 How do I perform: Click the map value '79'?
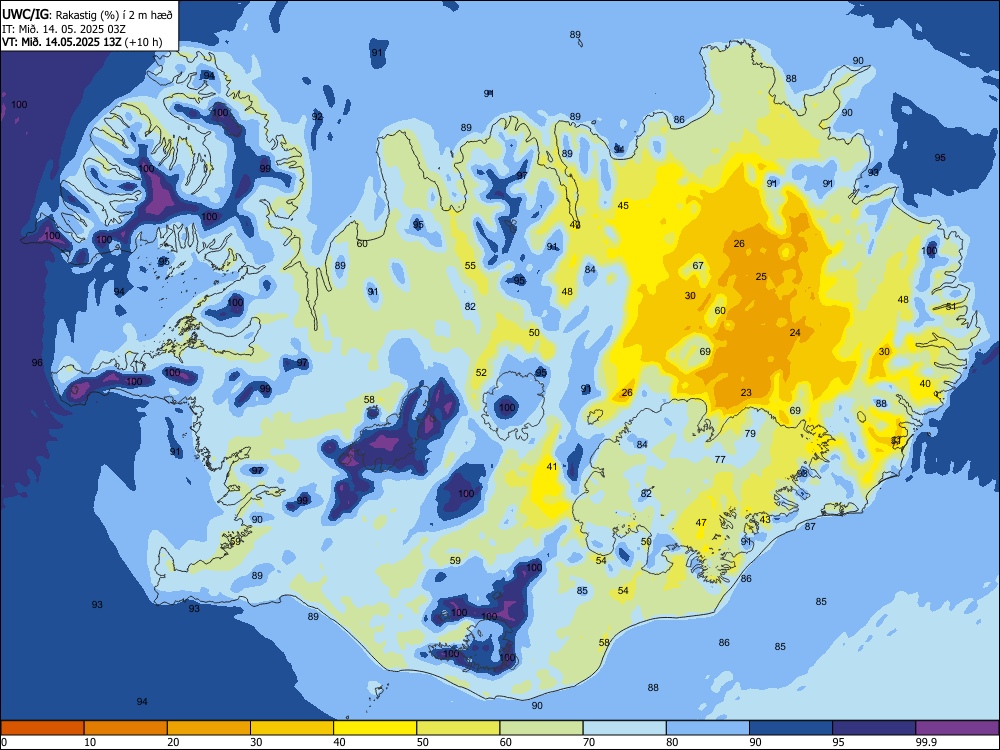point(750,433)
